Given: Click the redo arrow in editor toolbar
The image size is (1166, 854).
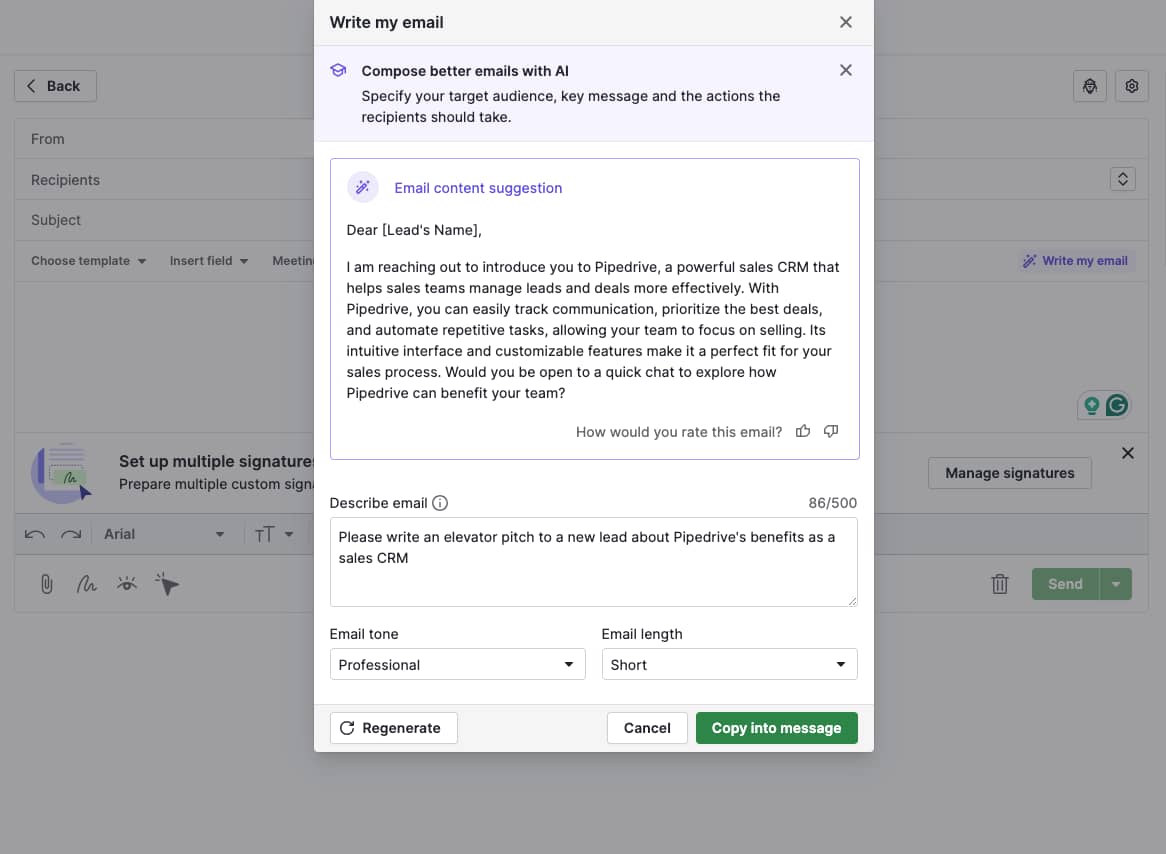Looking at the screenshot, I should (x=71, y=534).
